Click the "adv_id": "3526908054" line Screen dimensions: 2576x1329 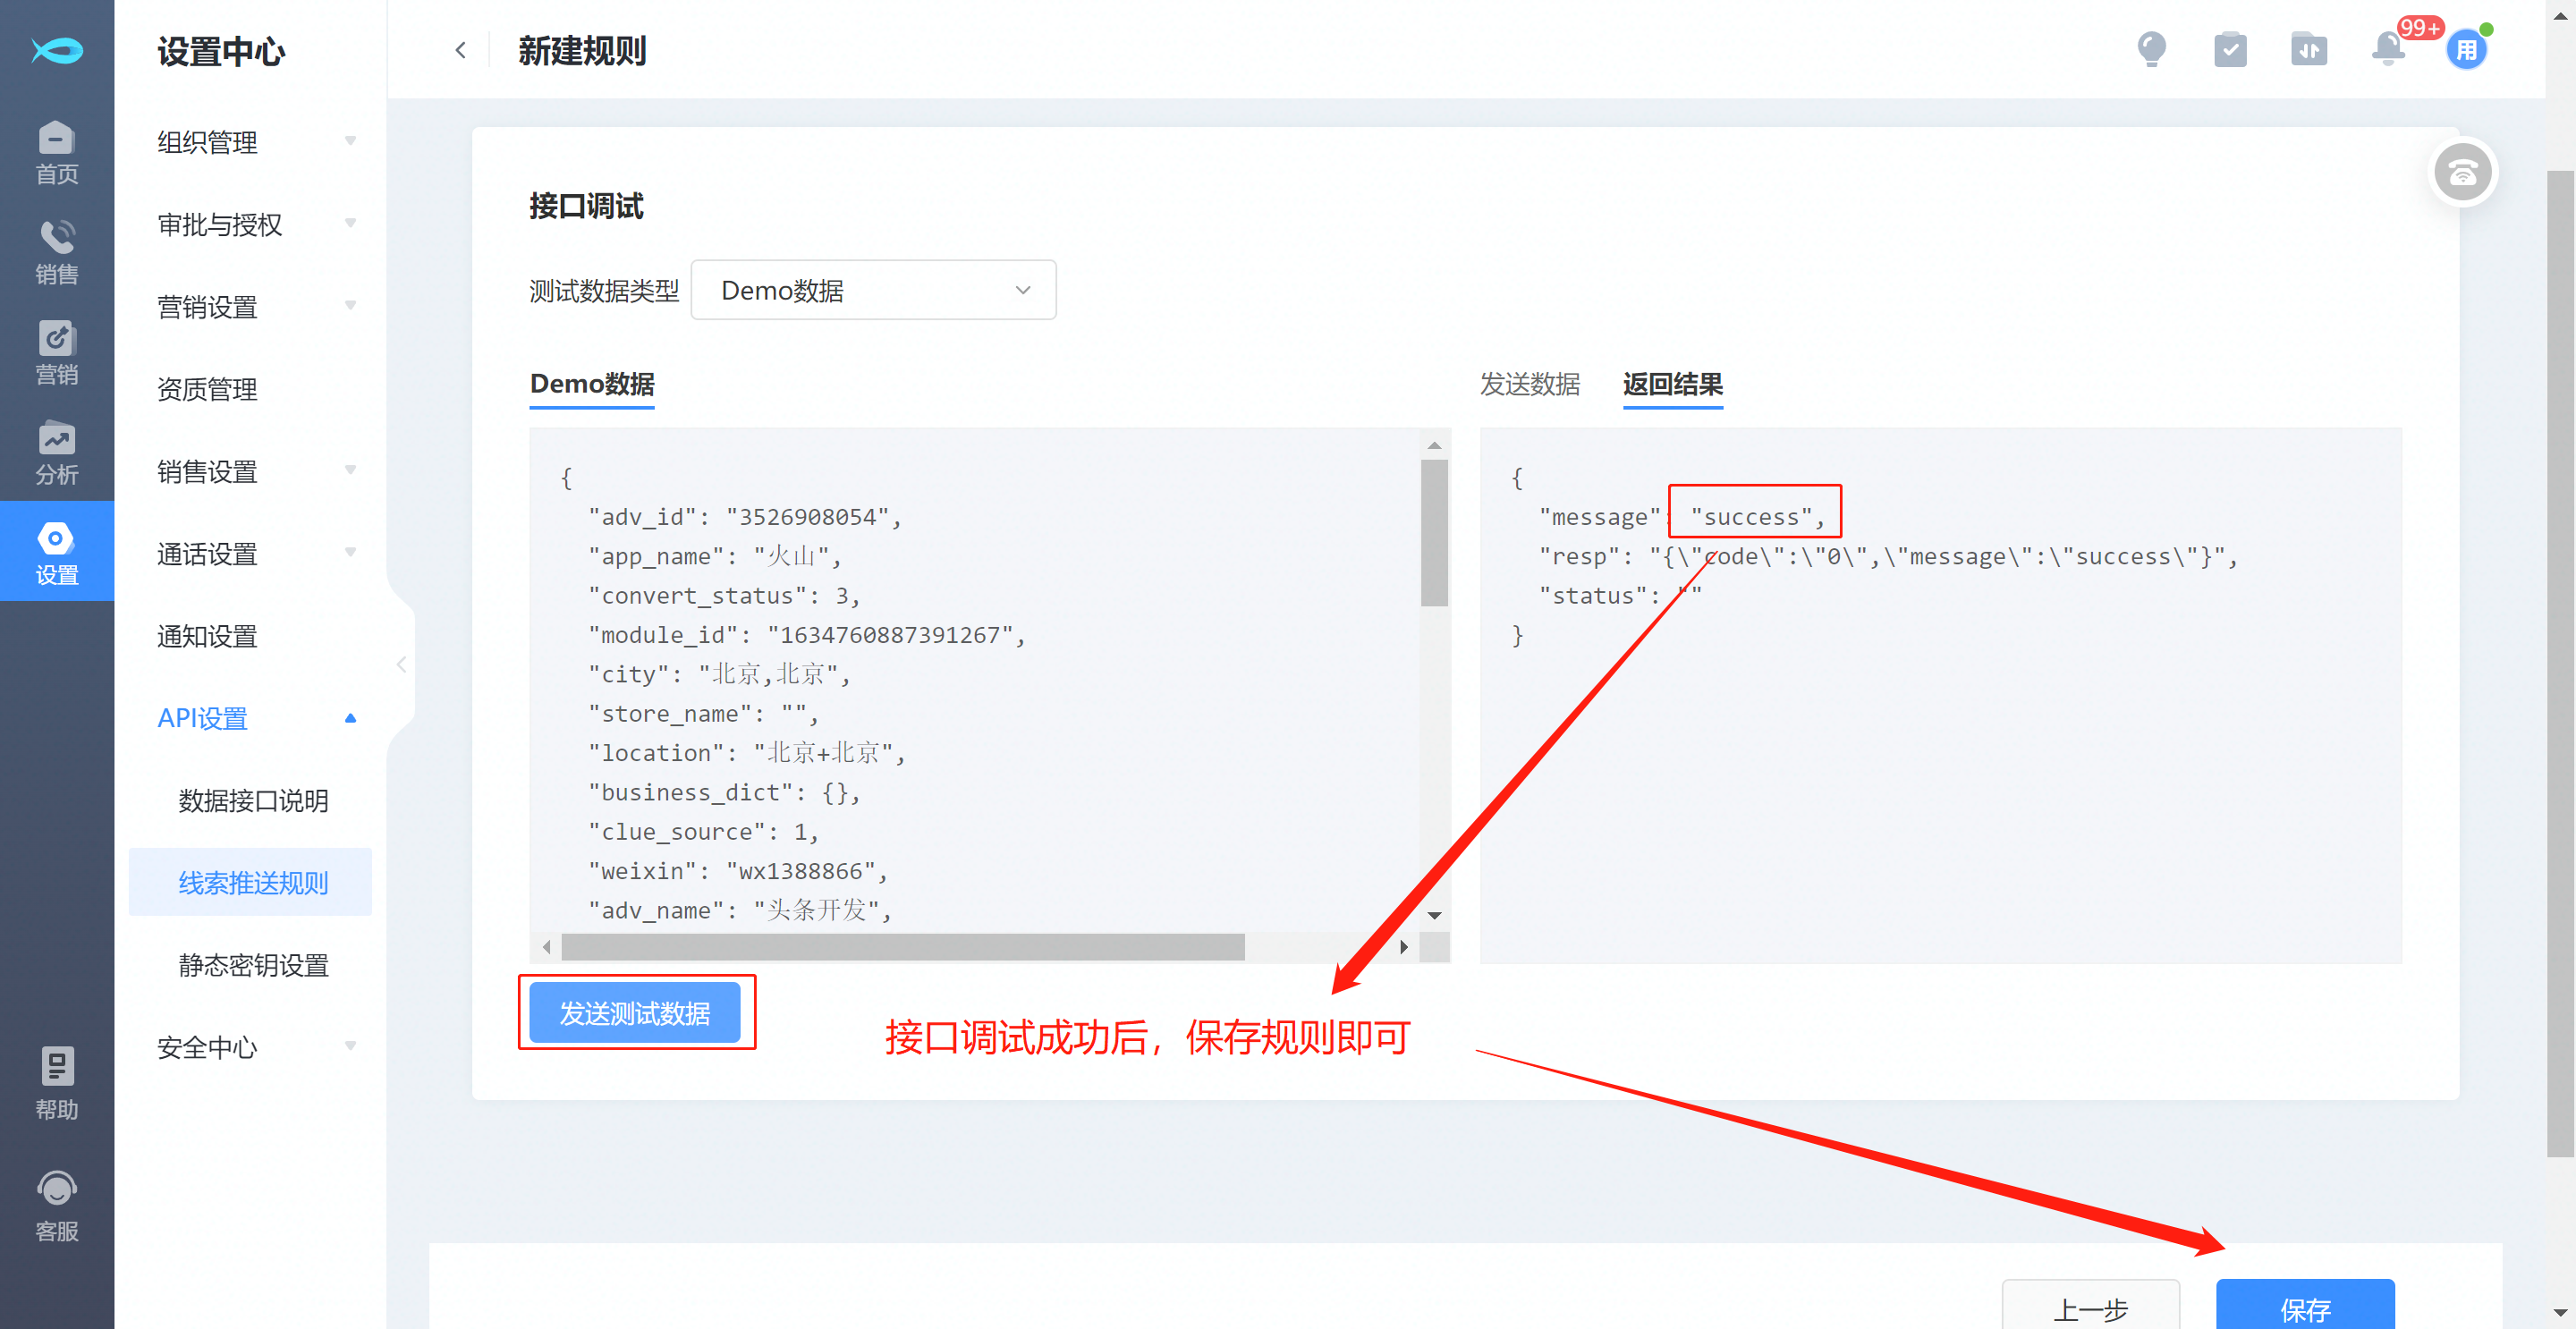(745, 517)
